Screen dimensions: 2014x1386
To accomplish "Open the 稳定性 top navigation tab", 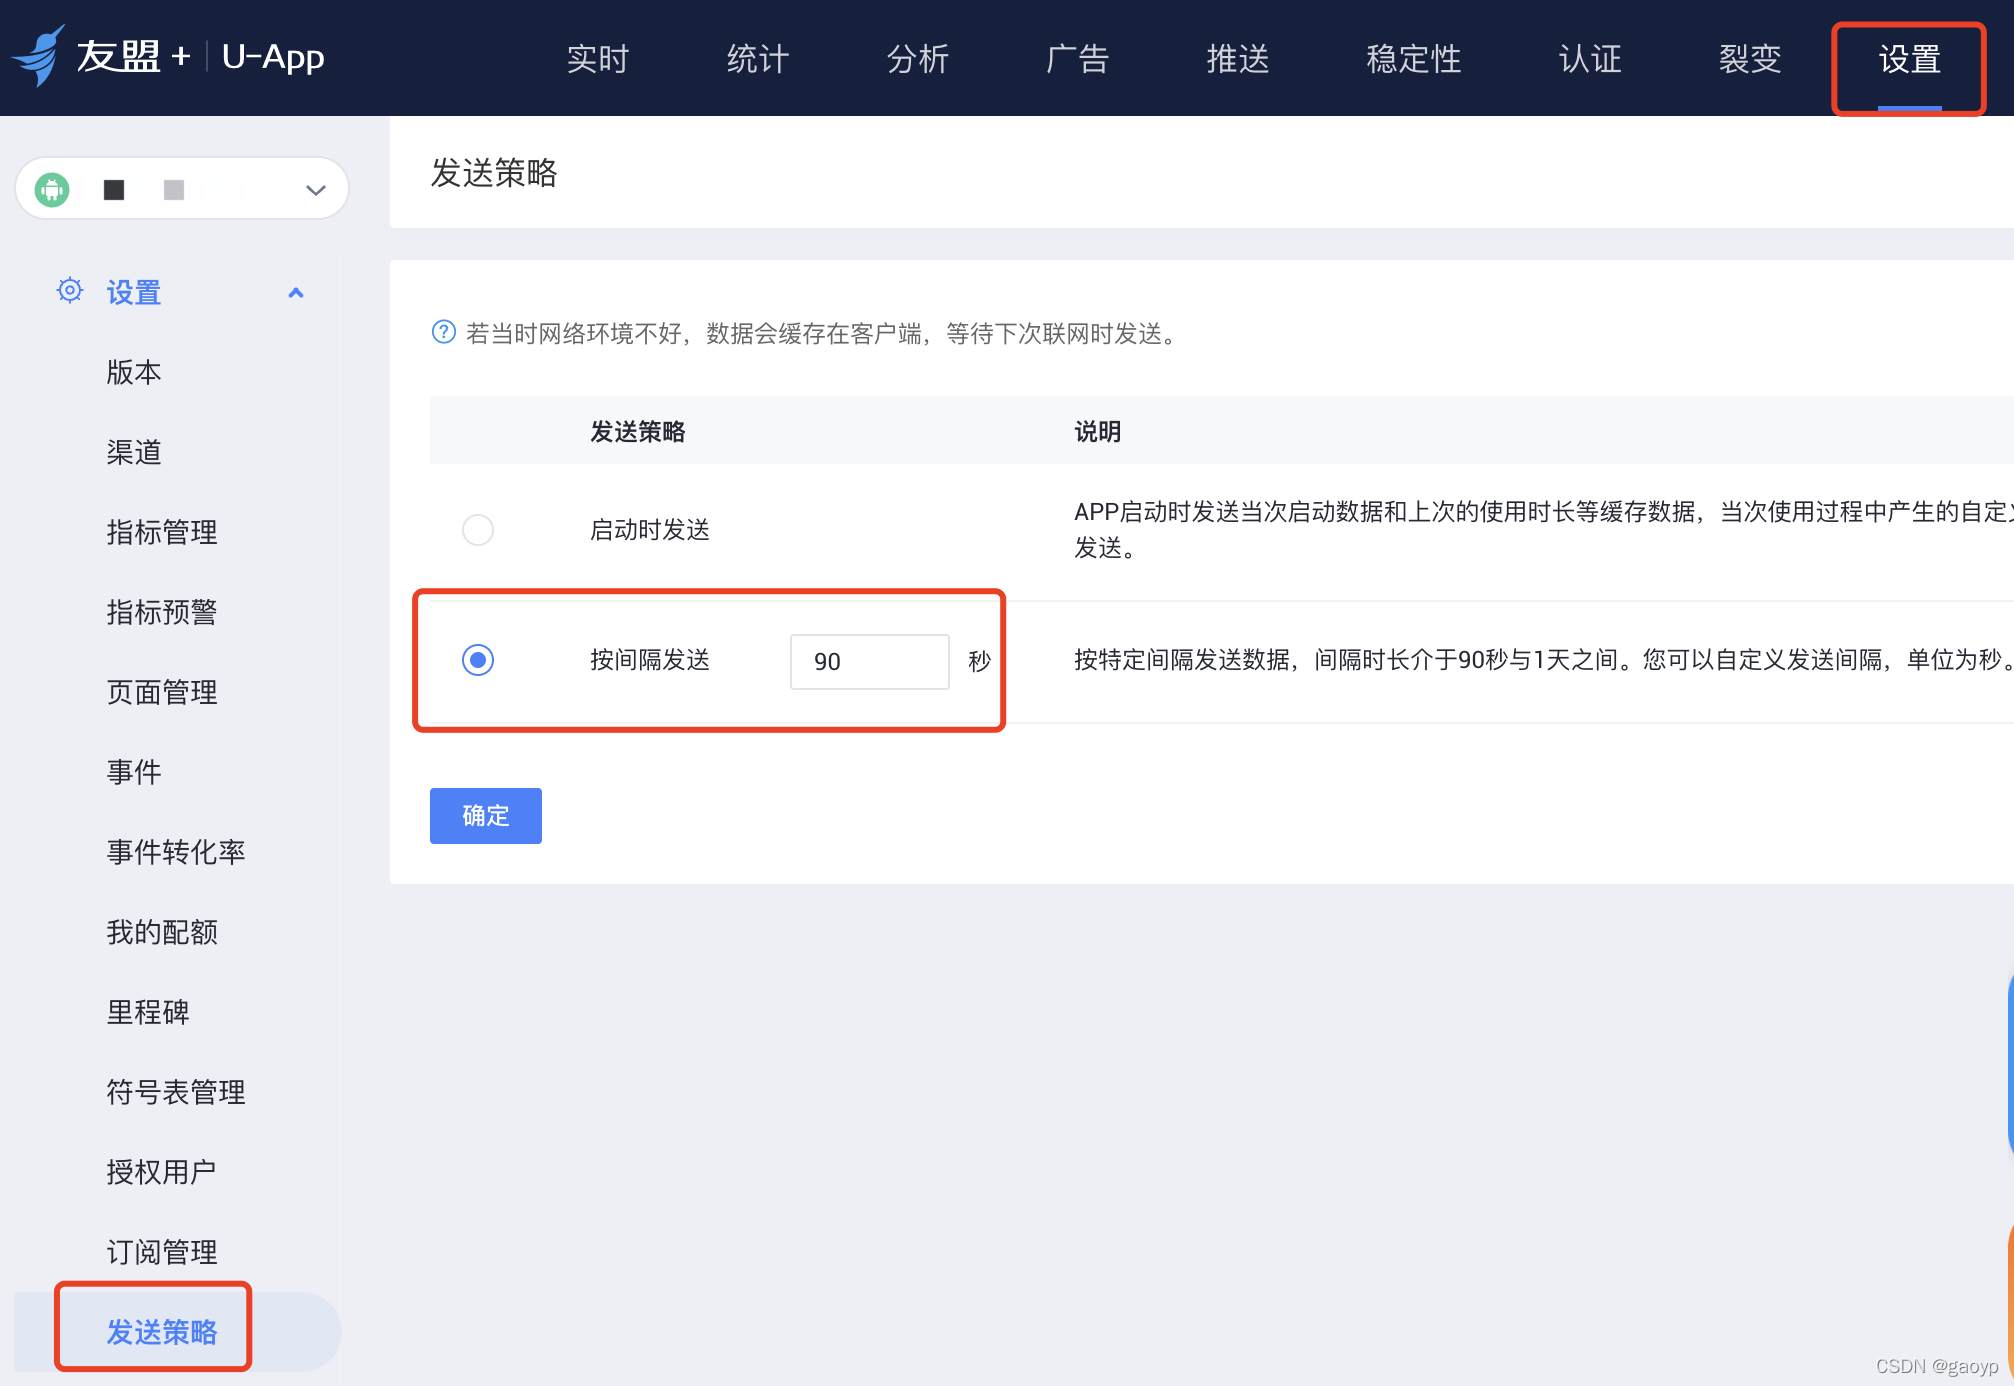I will (1413, 58).
